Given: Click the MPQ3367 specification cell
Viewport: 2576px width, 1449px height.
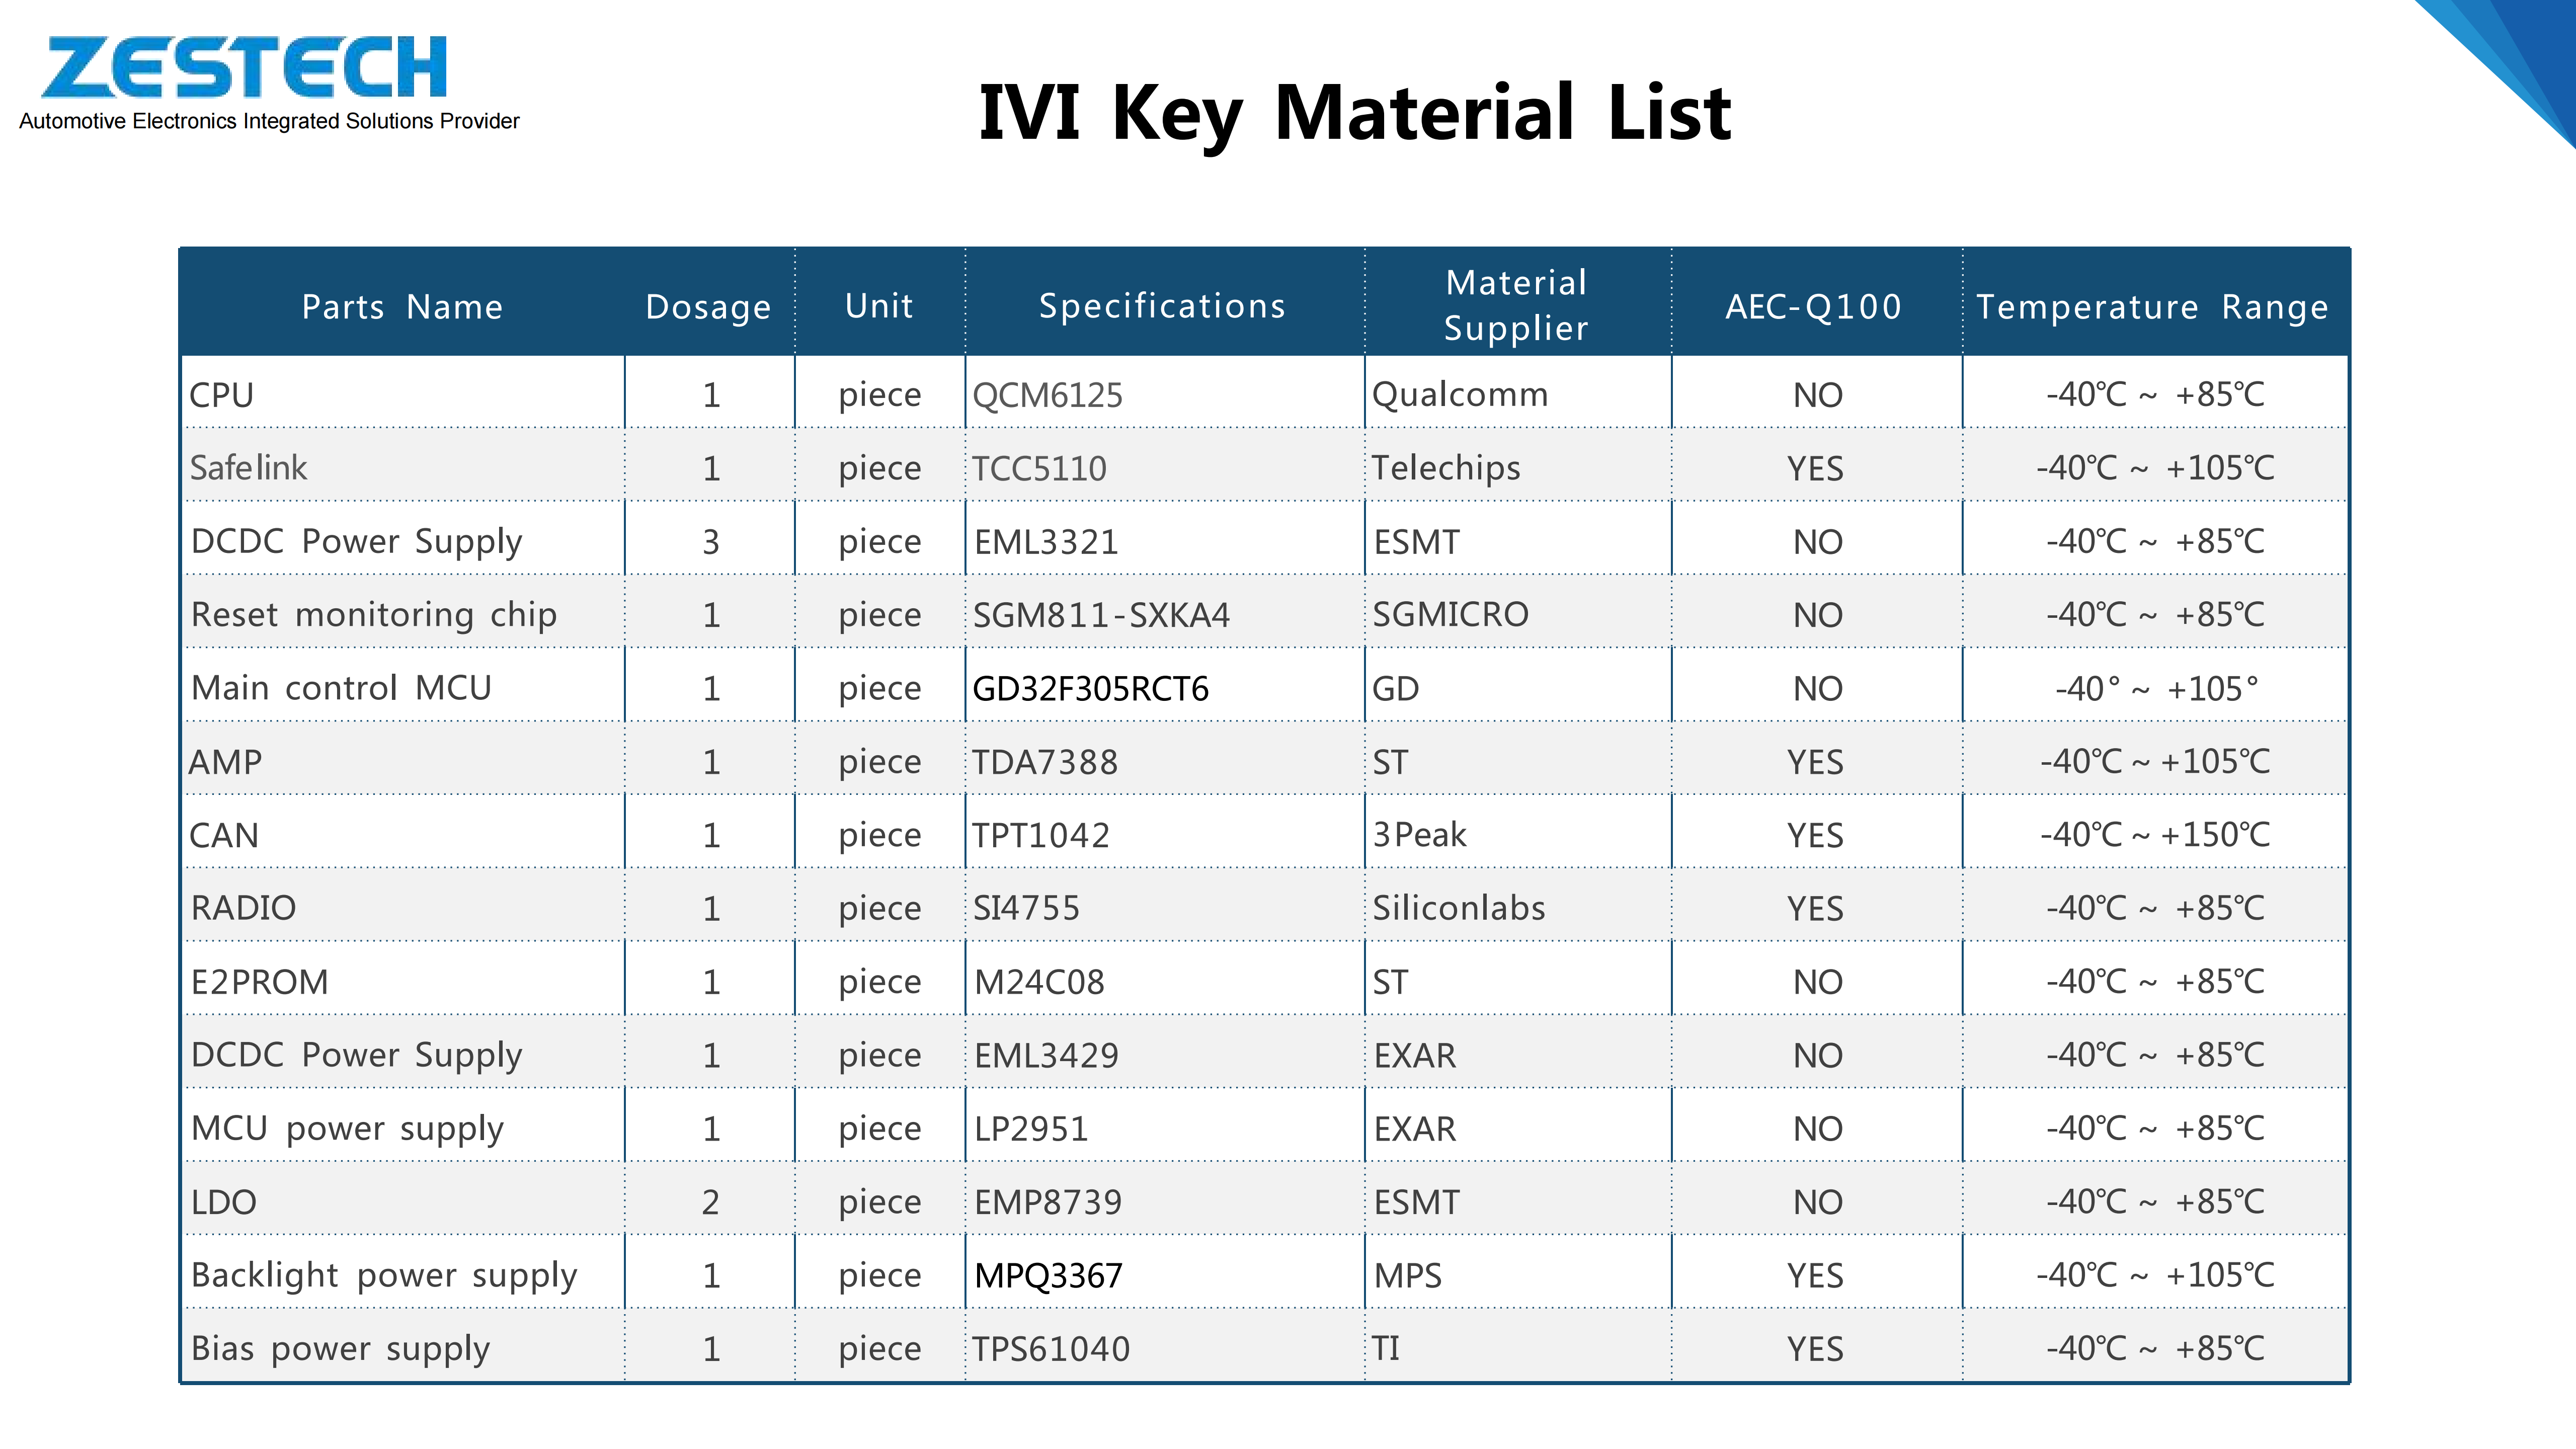Looking at the screenshot, I should (1048, 1276).
